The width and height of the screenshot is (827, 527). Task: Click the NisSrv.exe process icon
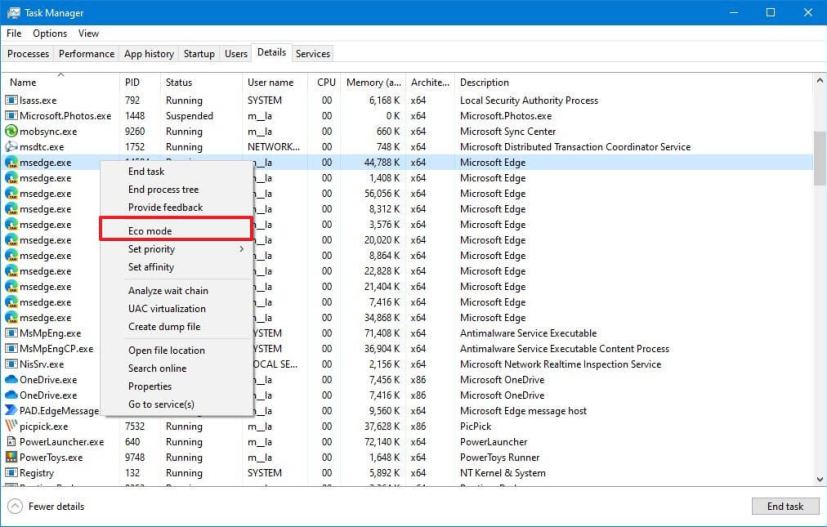click(11, 364)
